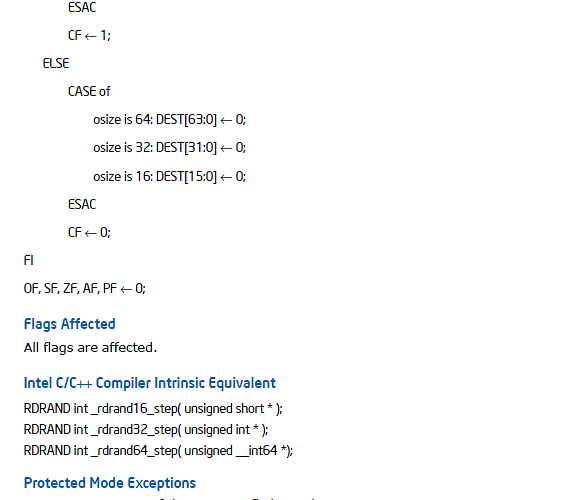The image size is (579, 500).
Task: Click the Intel C/C++ Compiler Intrinsic Equivalent heading
Action: [x=150, y=383]
